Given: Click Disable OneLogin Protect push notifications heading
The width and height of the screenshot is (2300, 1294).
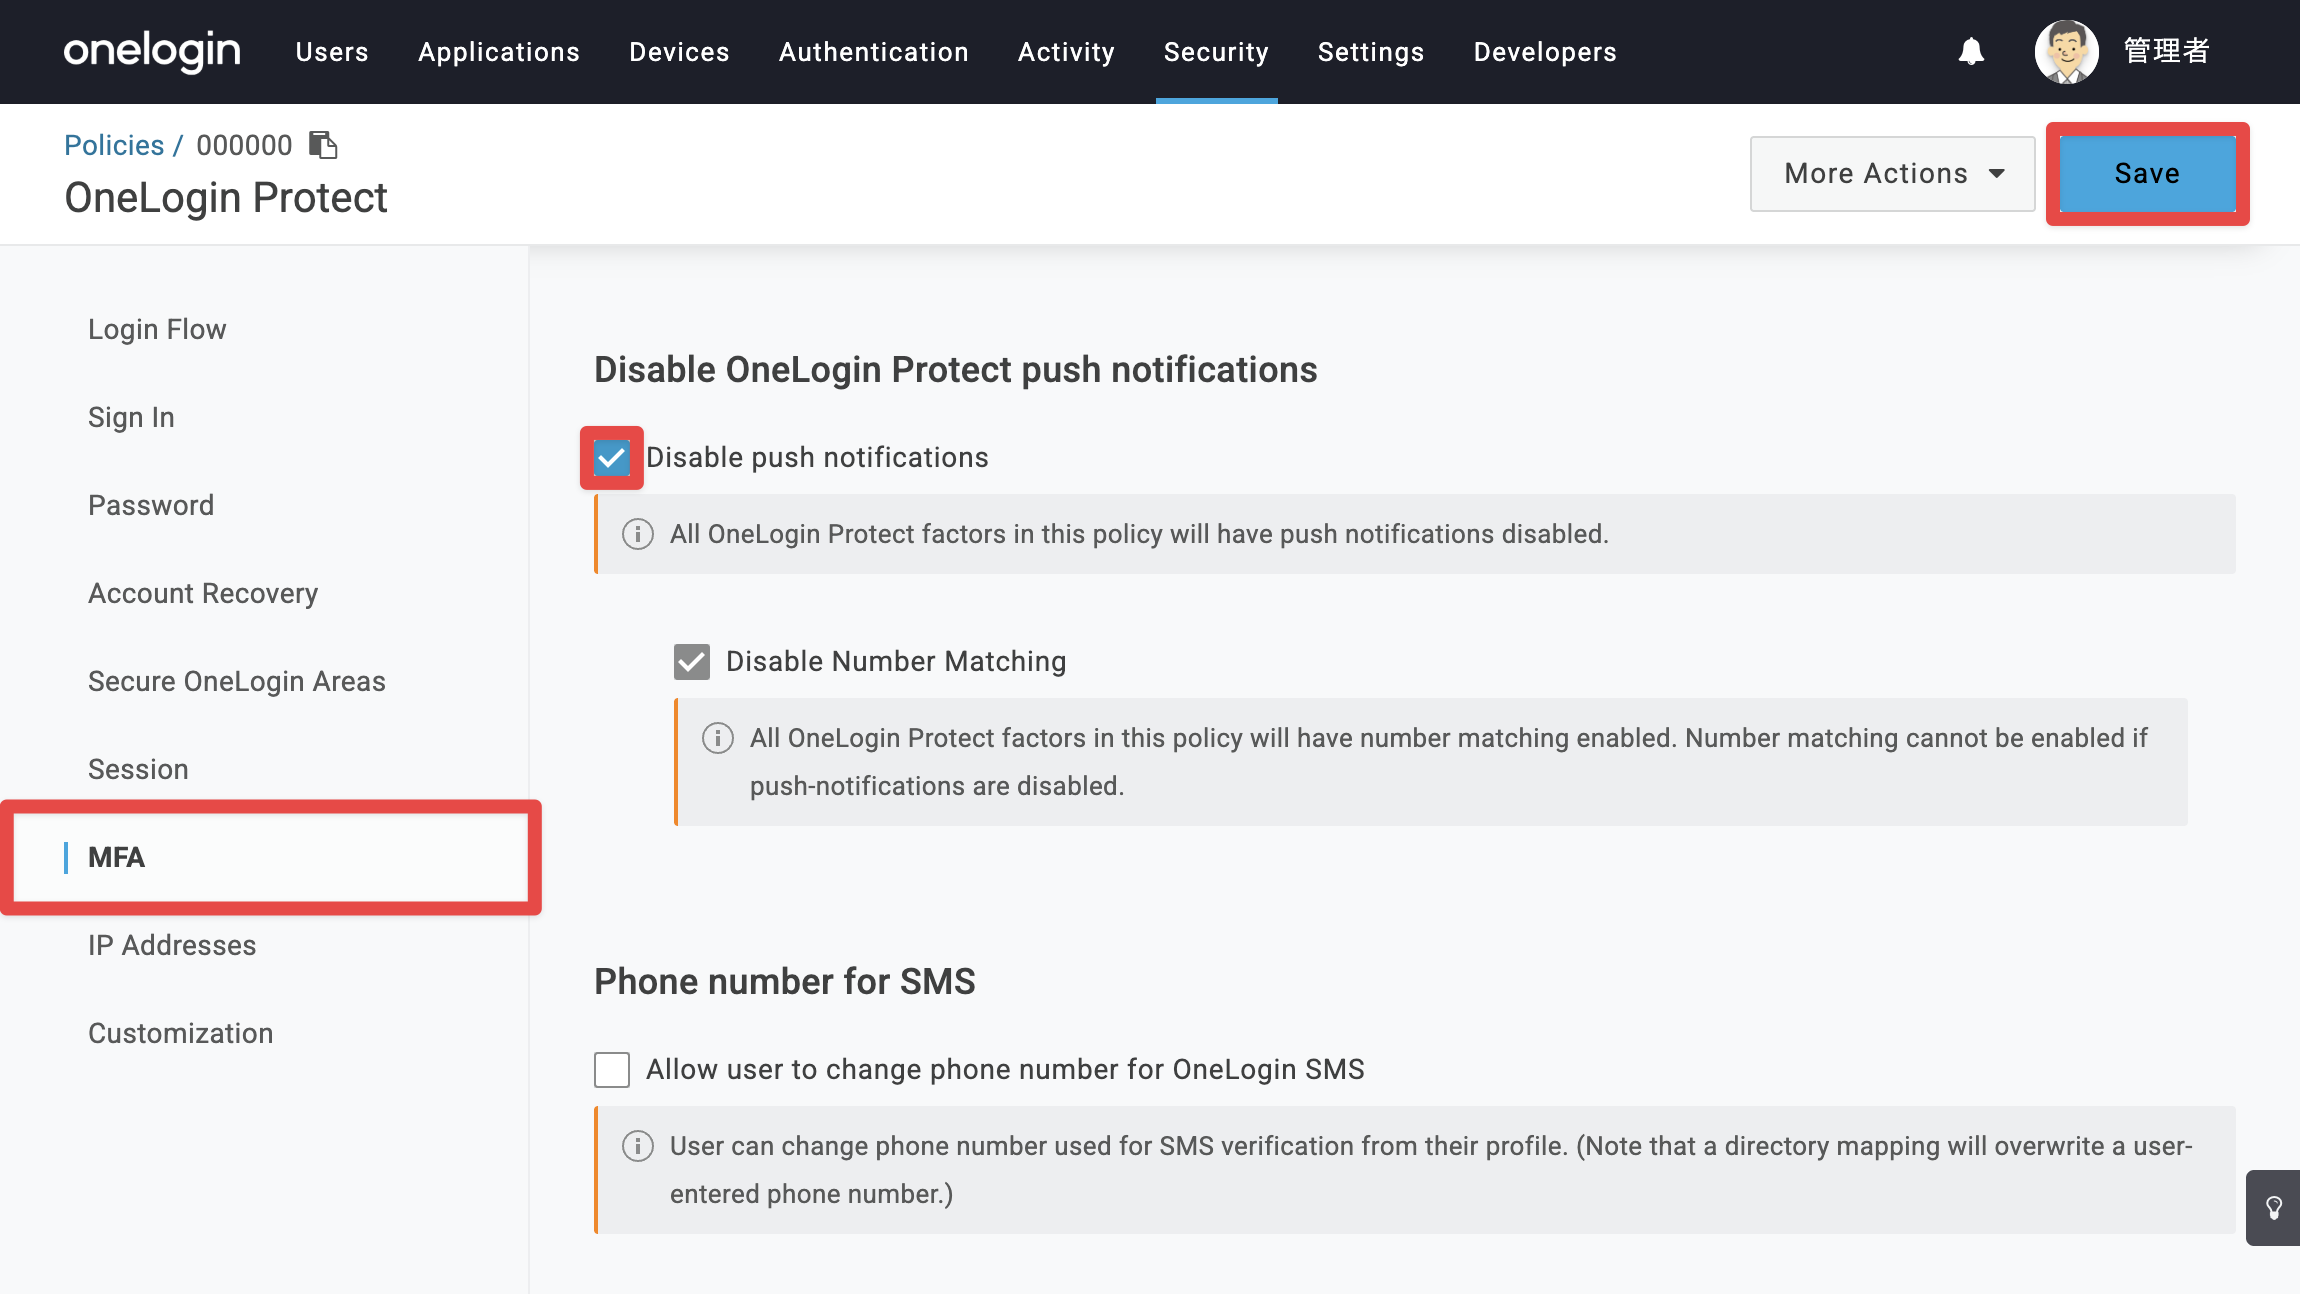Looking at the screenshot, I should pyautogui.click(x=956, y=370).
